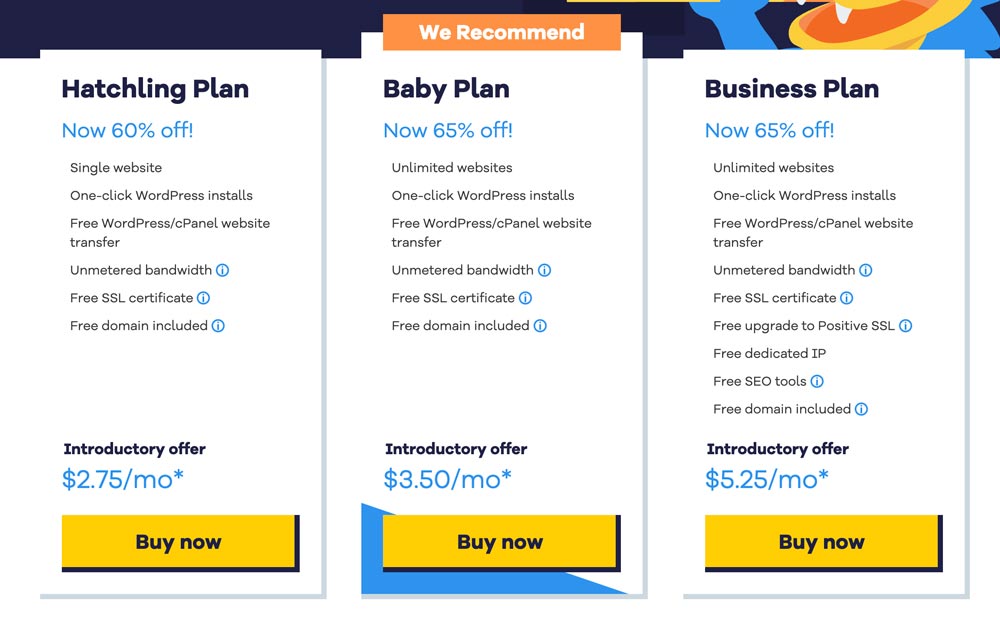
Task: Select Buy now for Business Plan
Action: [821, 541]
